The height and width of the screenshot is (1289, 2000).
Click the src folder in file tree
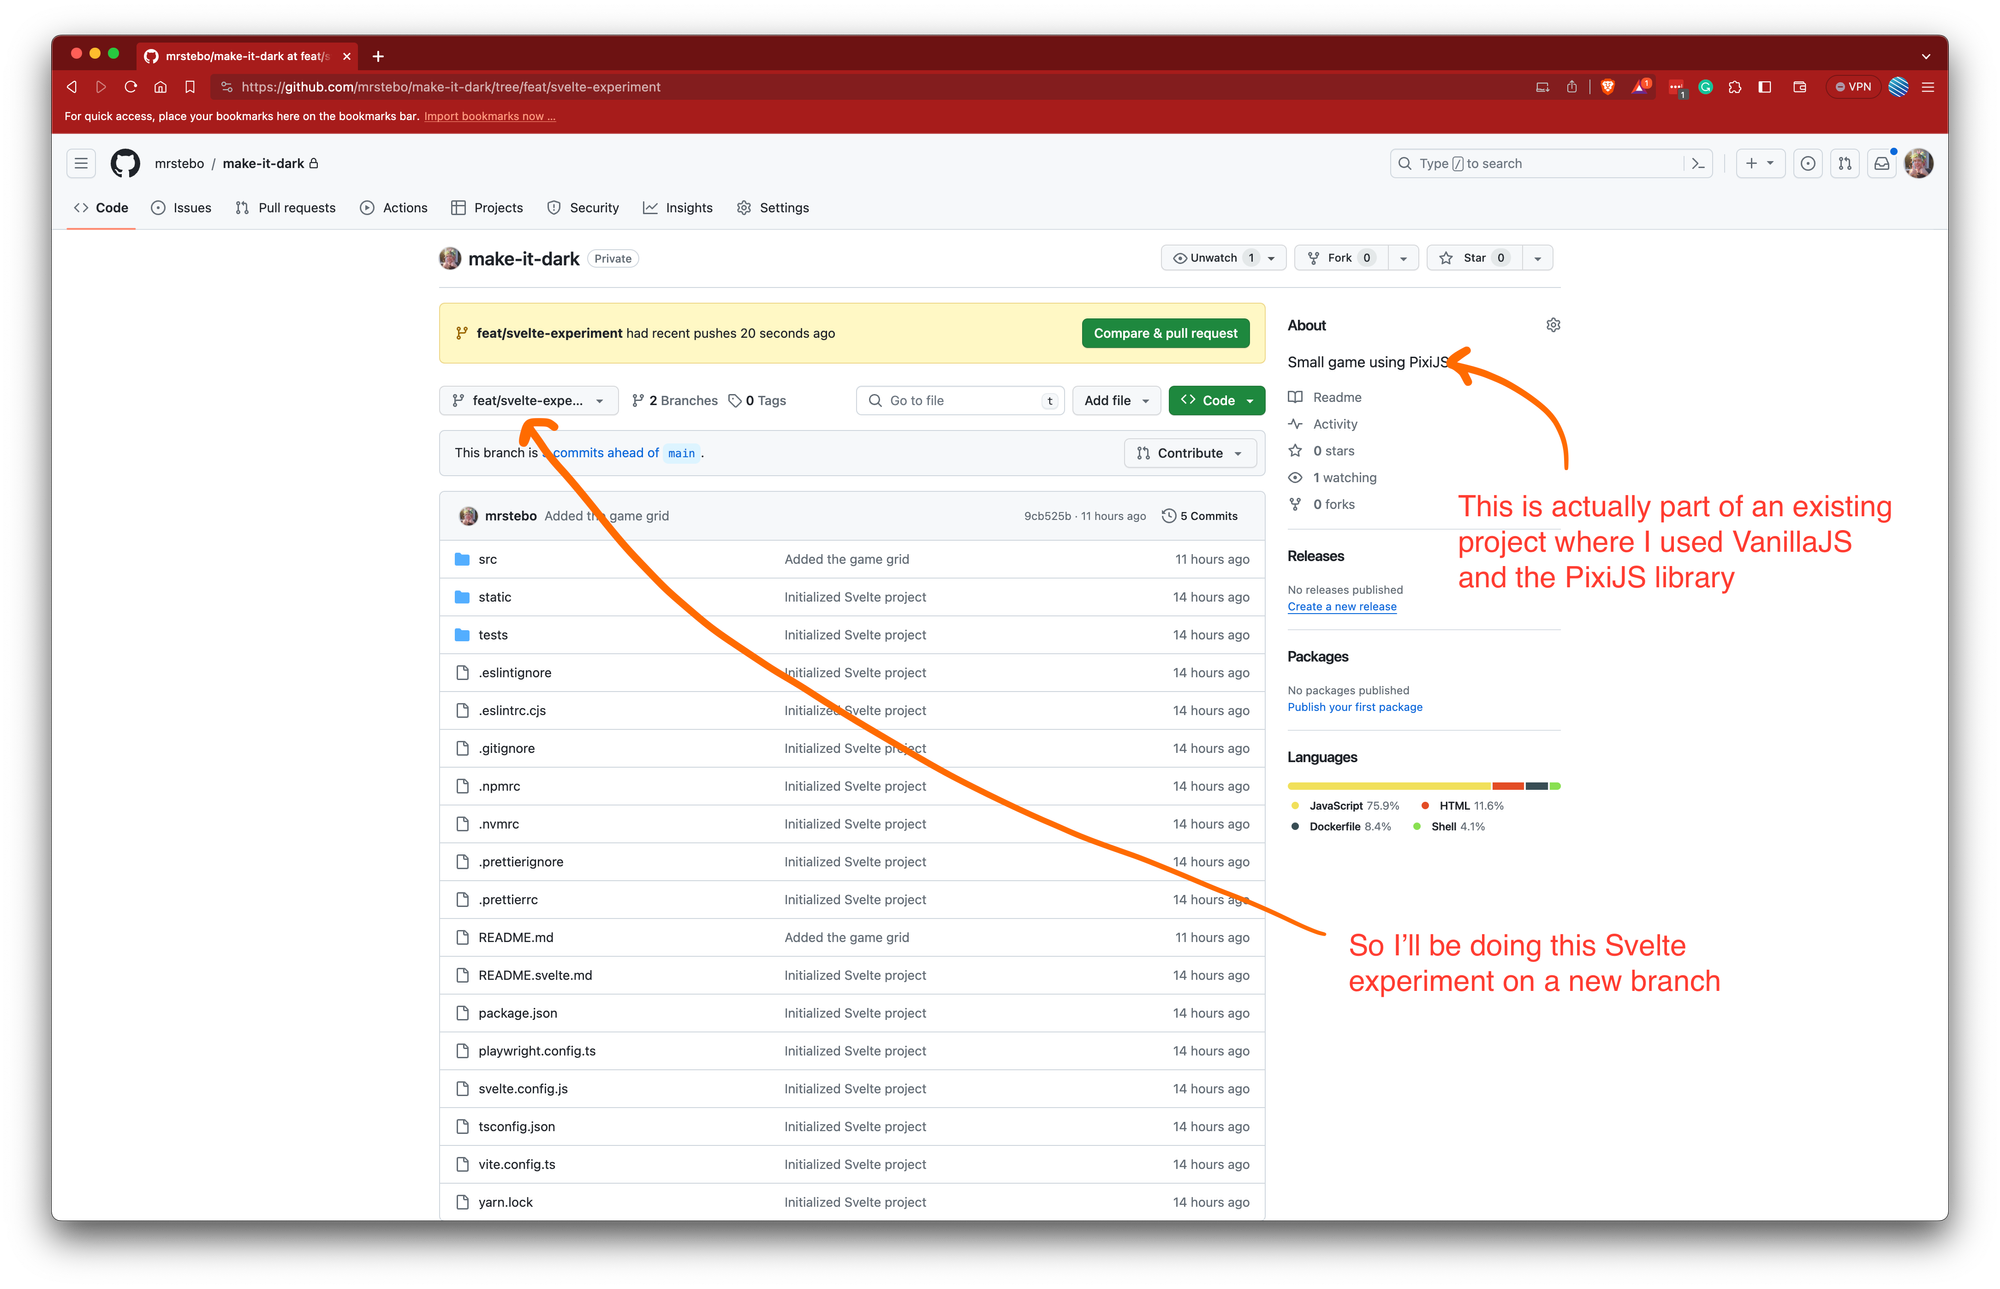(491, 557)
